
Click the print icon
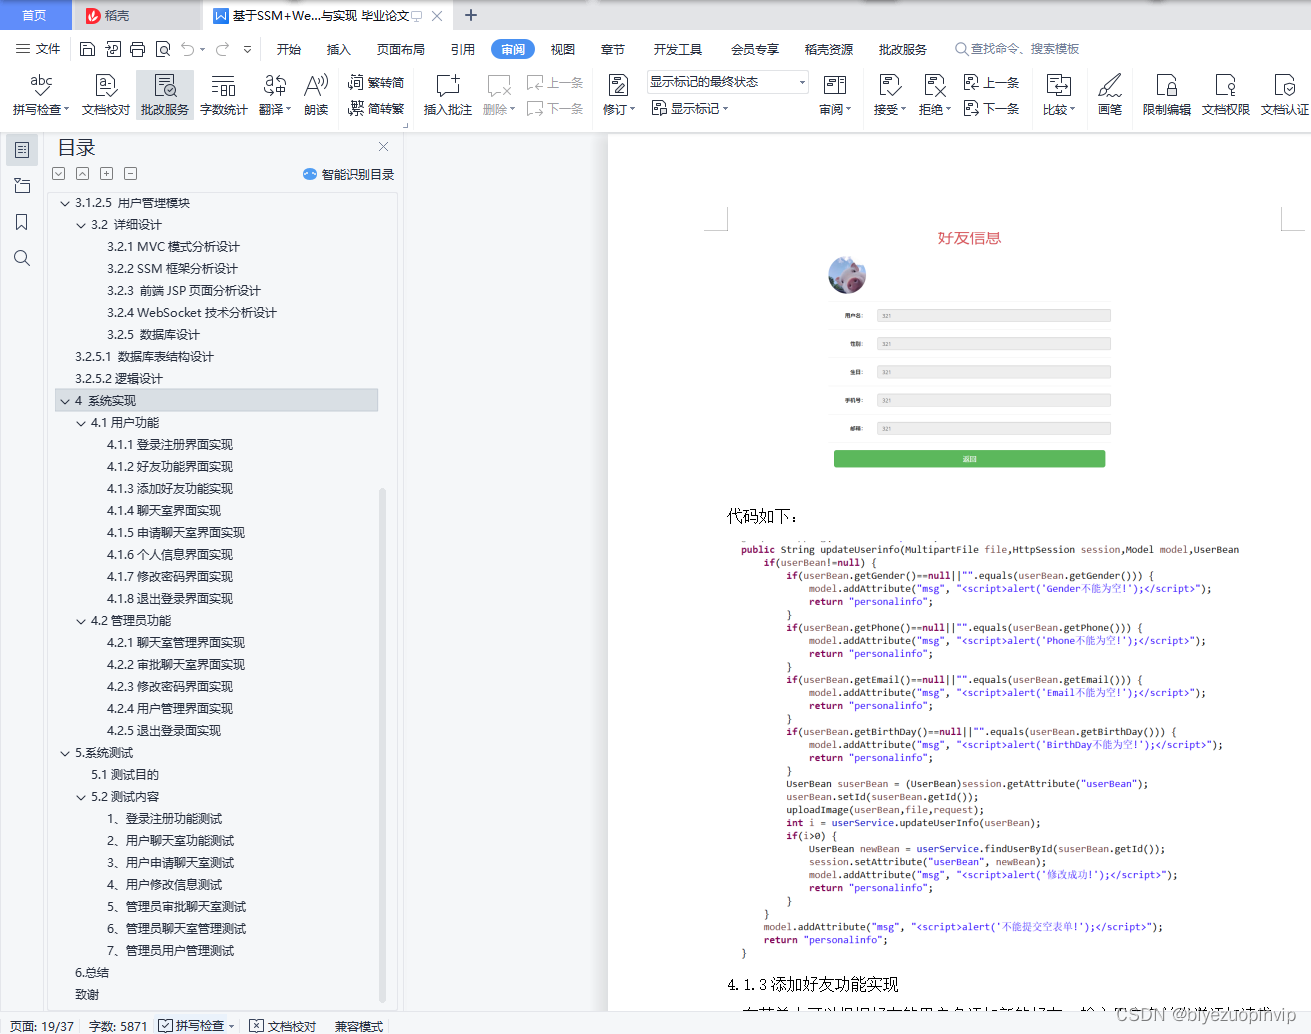tap(137, 49)
